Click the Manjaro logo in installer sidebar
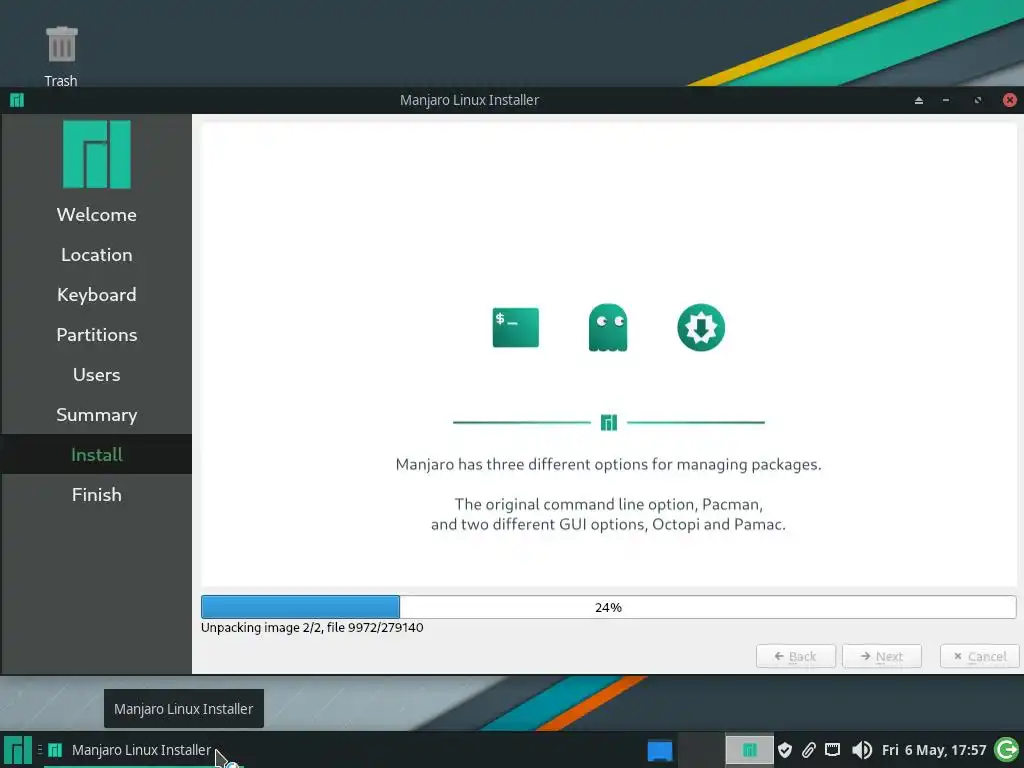 coord(97,154)
